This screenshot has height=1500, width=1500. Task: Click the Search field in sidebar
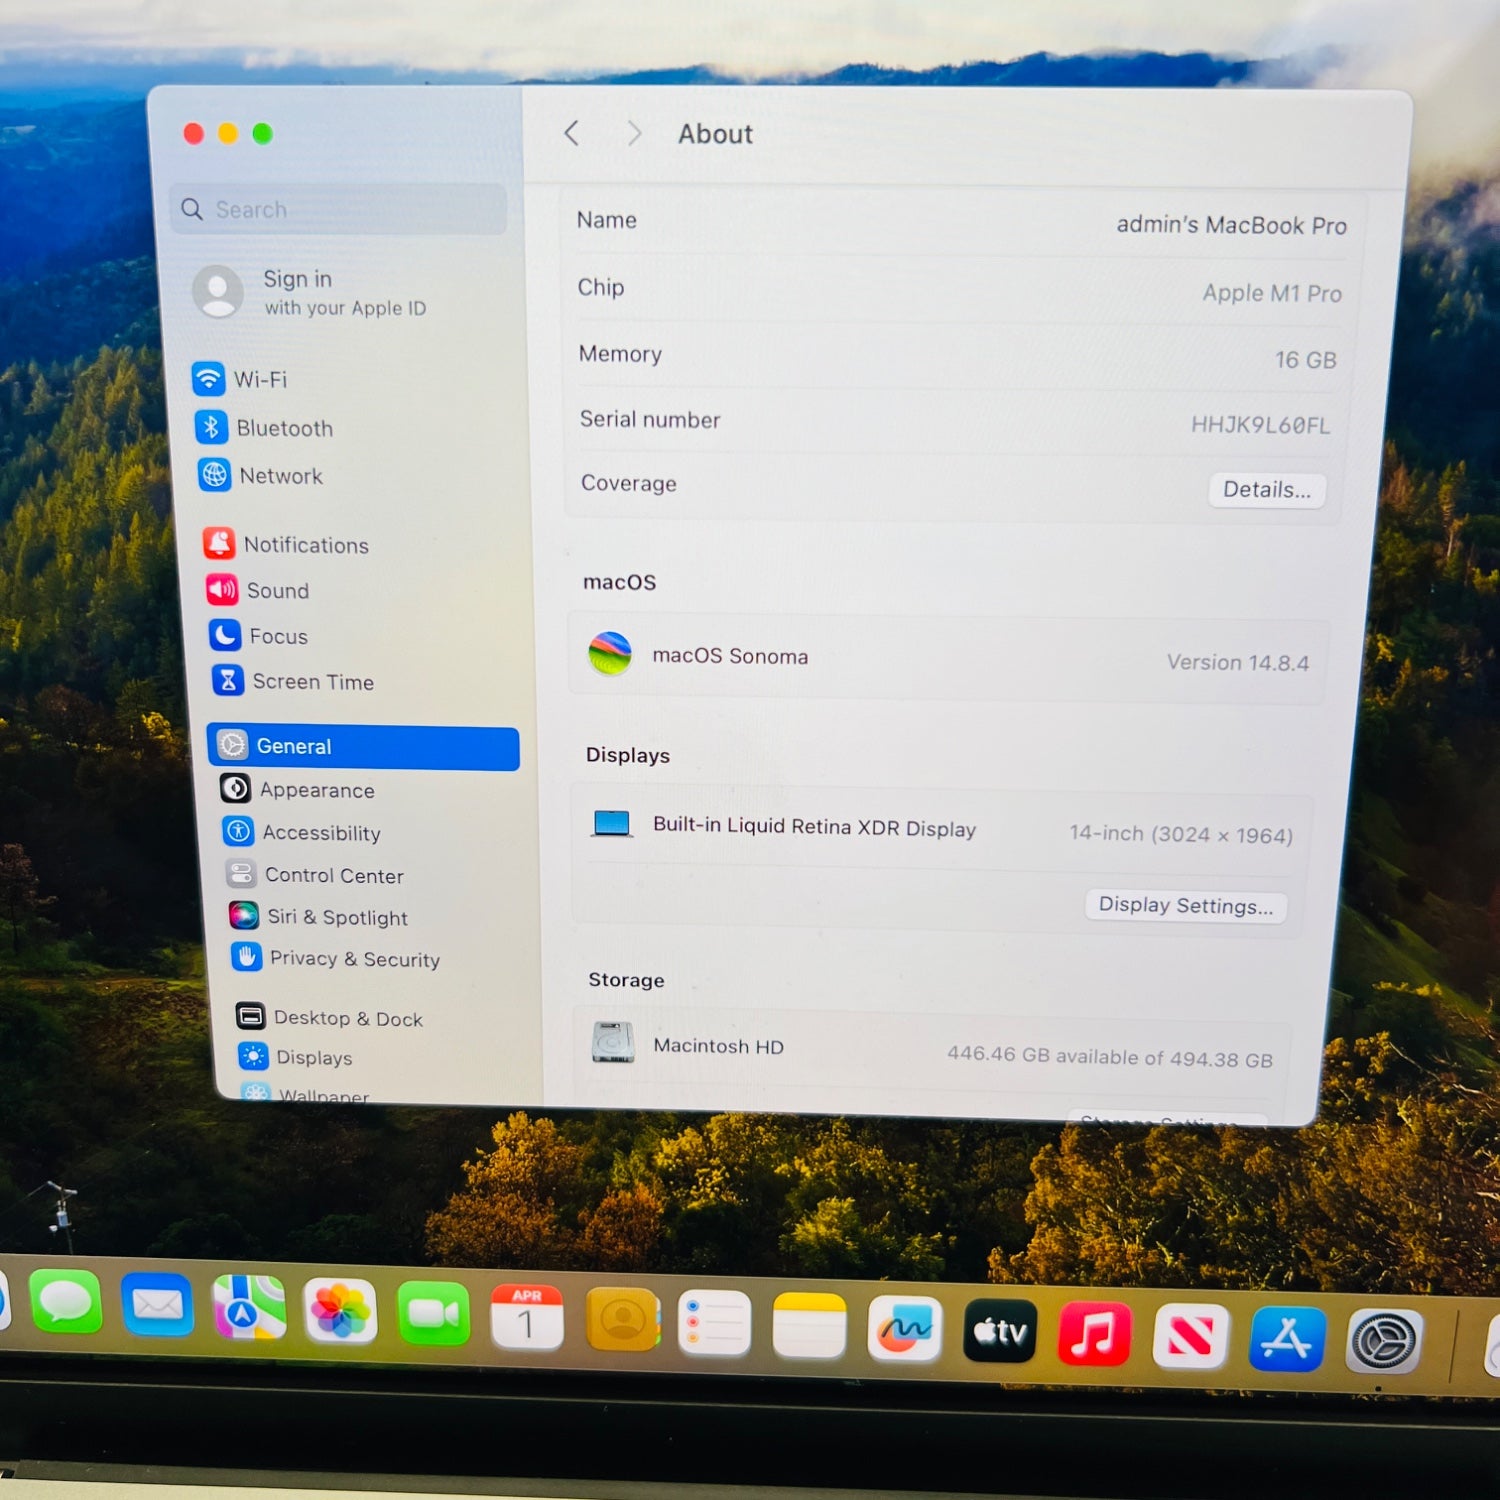340,209
